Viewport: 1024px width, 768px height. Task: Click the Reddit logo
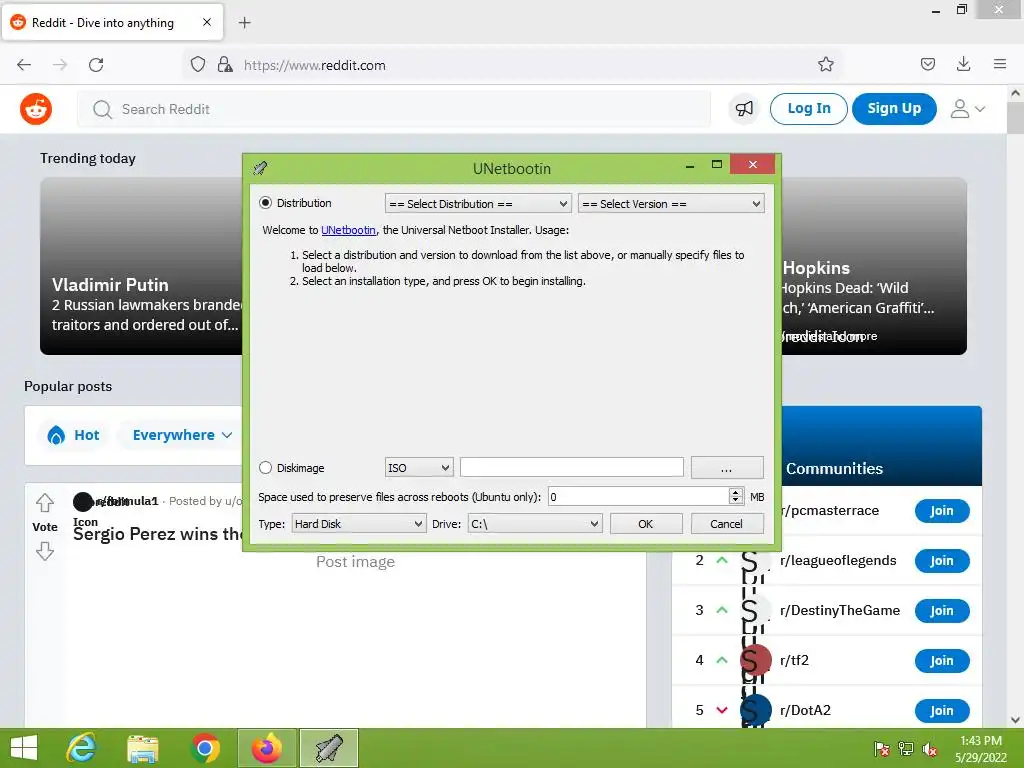click(36, 109)
